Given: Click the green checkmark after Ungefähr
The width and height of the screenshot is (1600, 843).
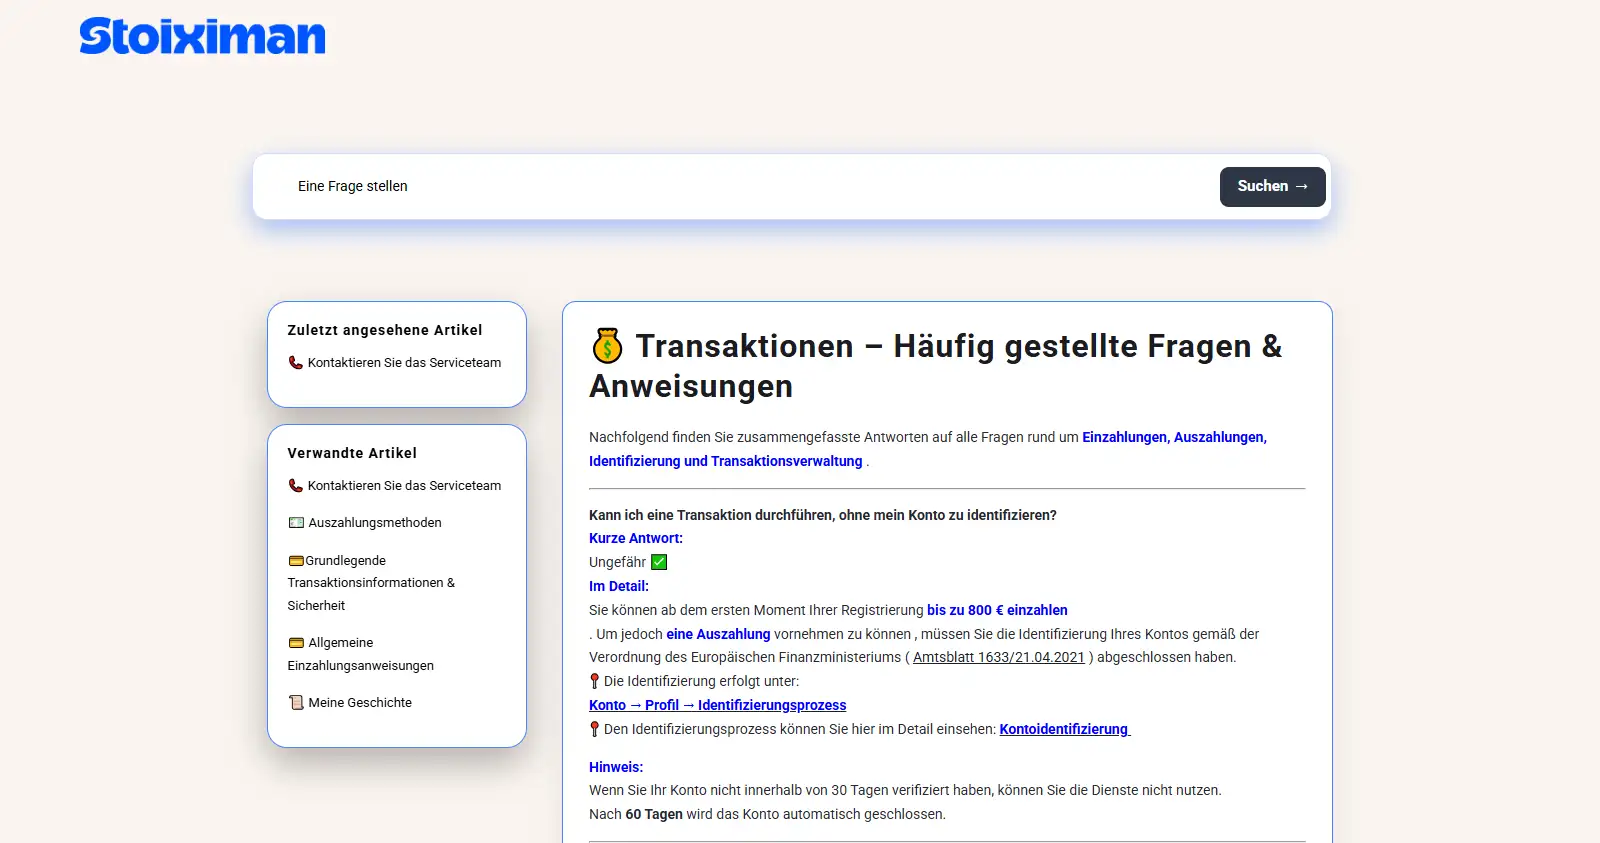Looking at the screenshot, I should tap(659, 562).
